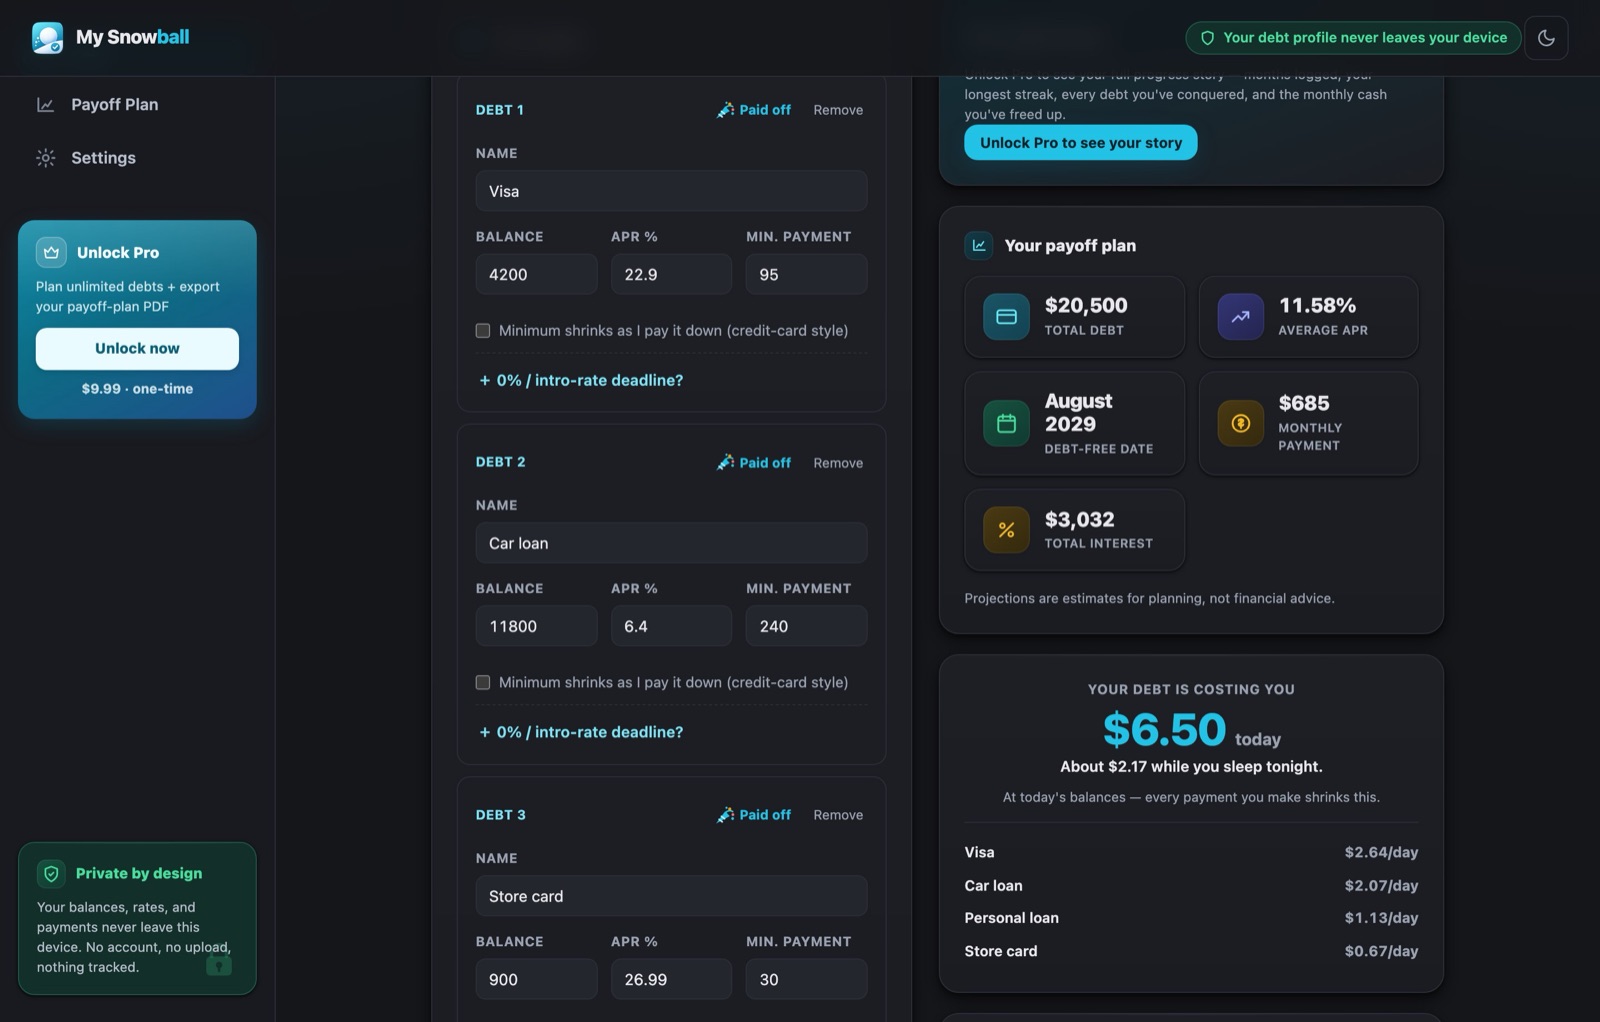Click the party icon beside Debt 2 Paid off
The image size is (1600, 1022).
pos(726,462)
